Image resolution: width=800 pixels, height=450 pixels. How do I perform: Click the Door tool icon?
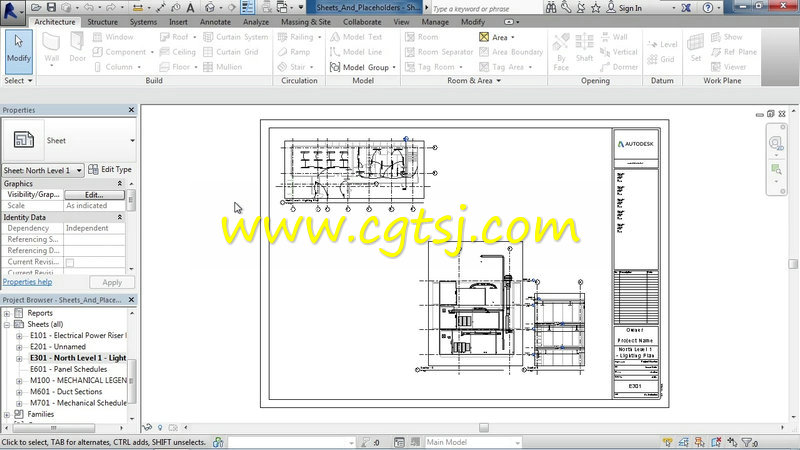pos(77,47)
